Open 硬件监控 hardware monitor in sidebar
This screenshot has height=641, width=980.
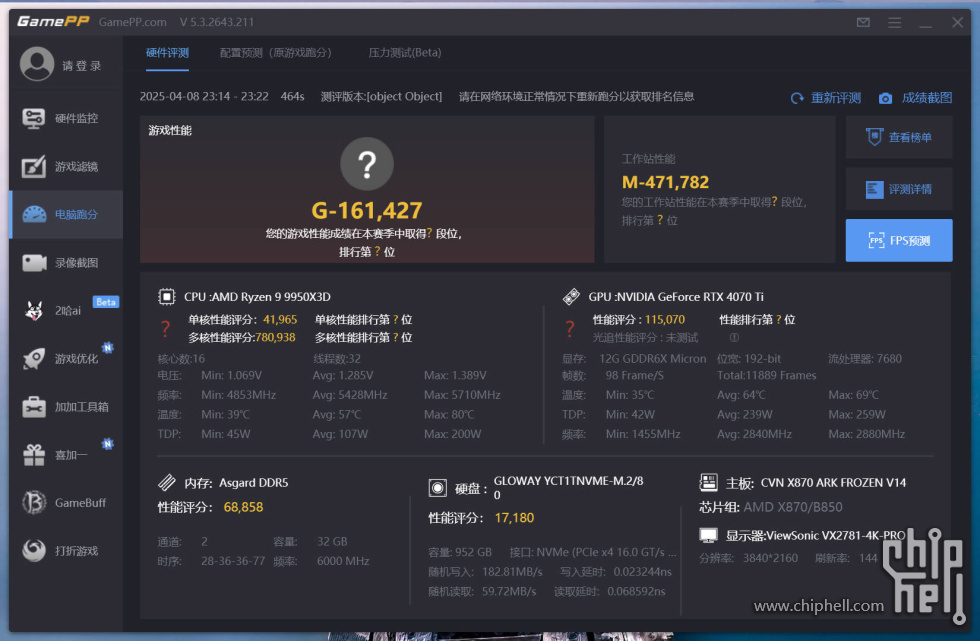click(66, 118)
